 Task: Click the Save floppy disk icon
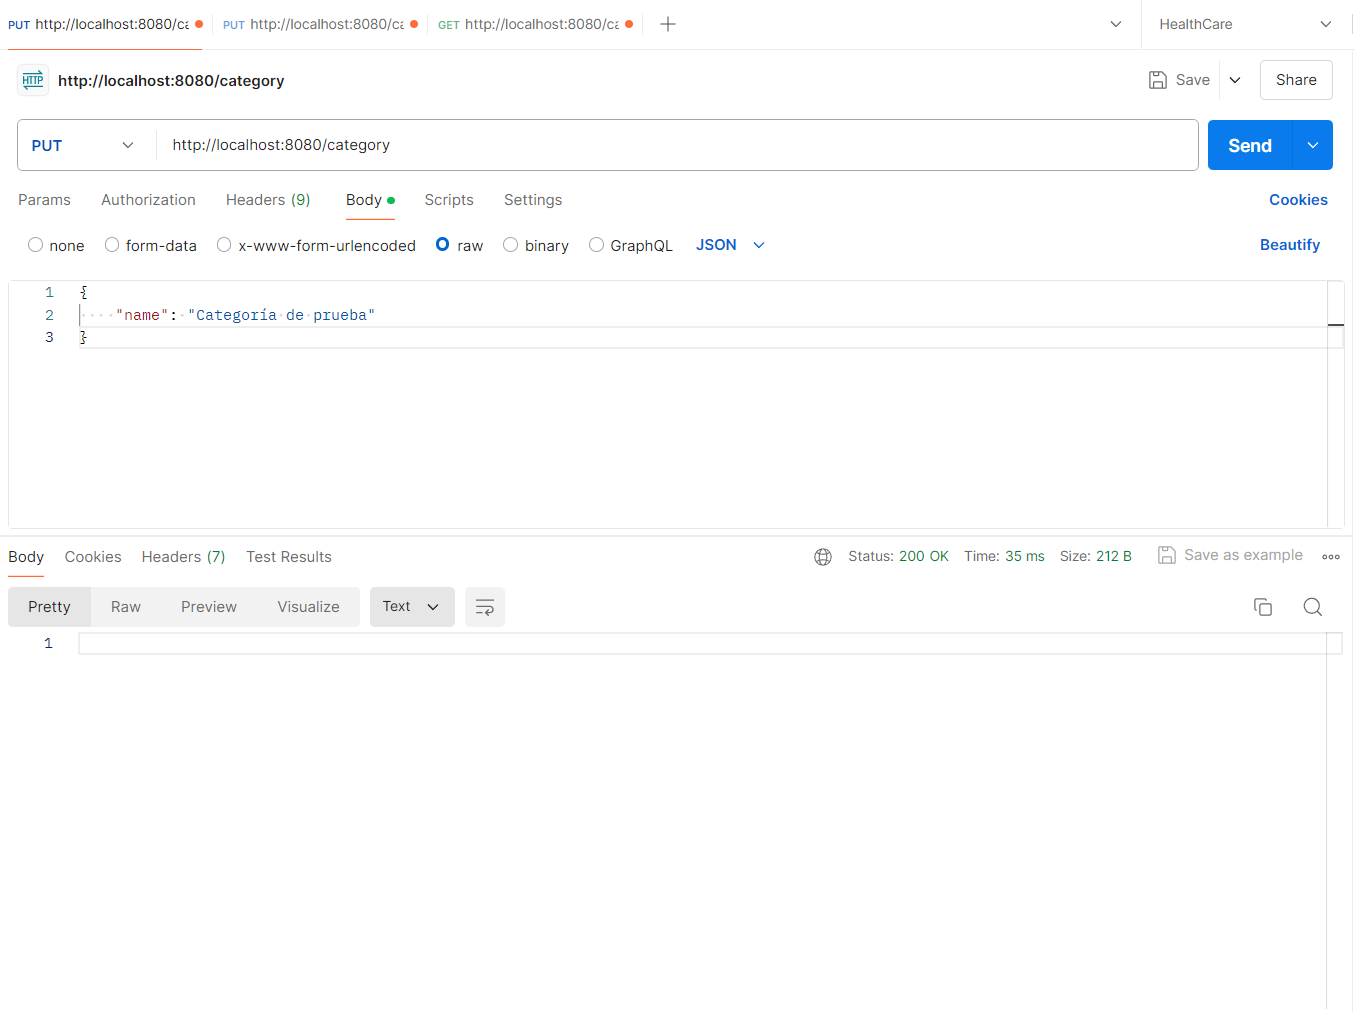click(1158, 80)
